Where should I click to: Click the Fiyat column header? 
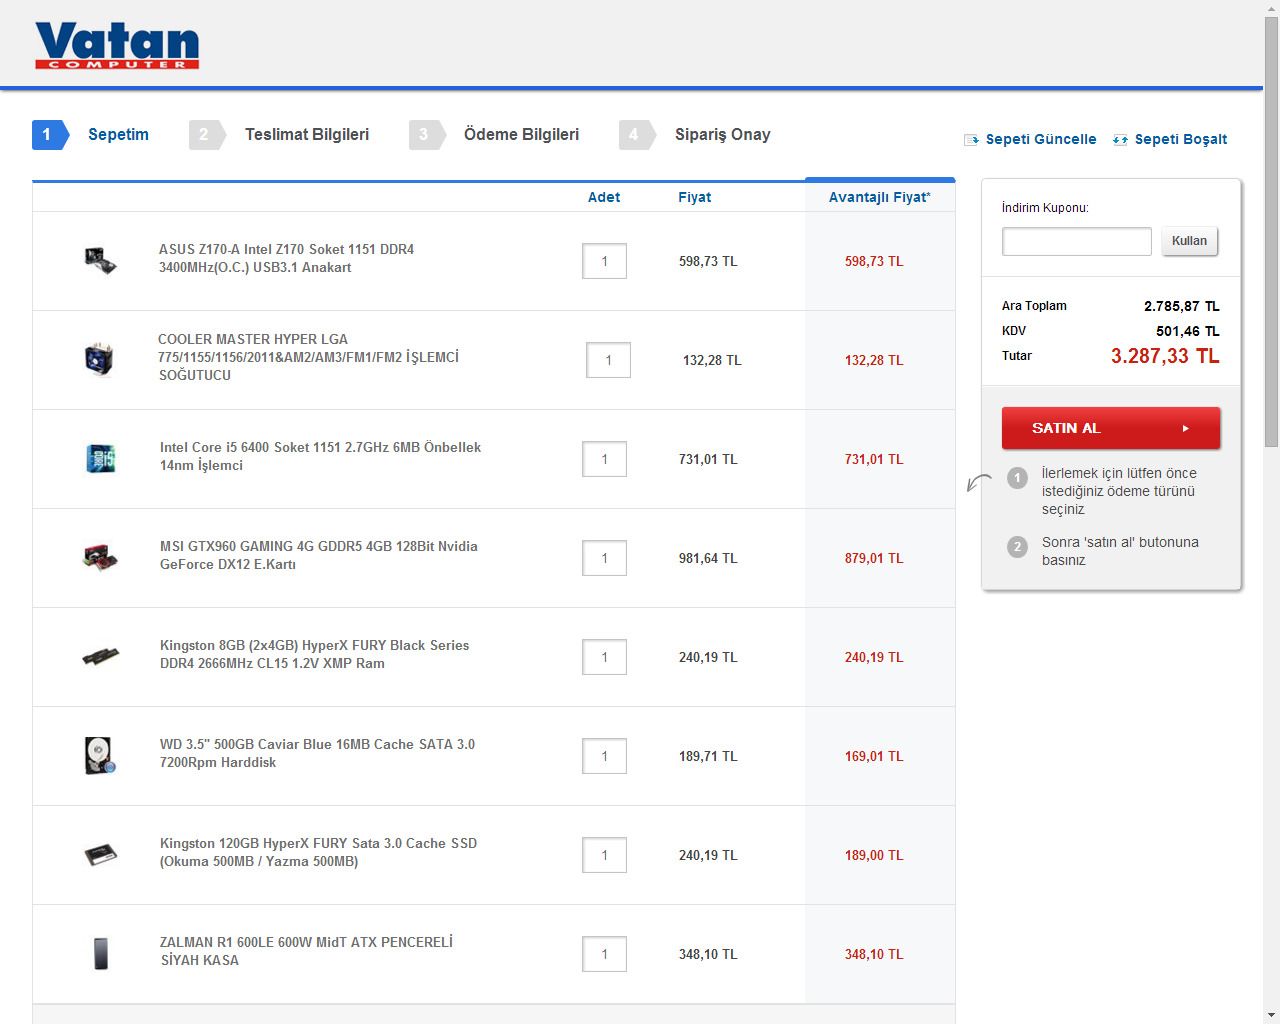695,197
